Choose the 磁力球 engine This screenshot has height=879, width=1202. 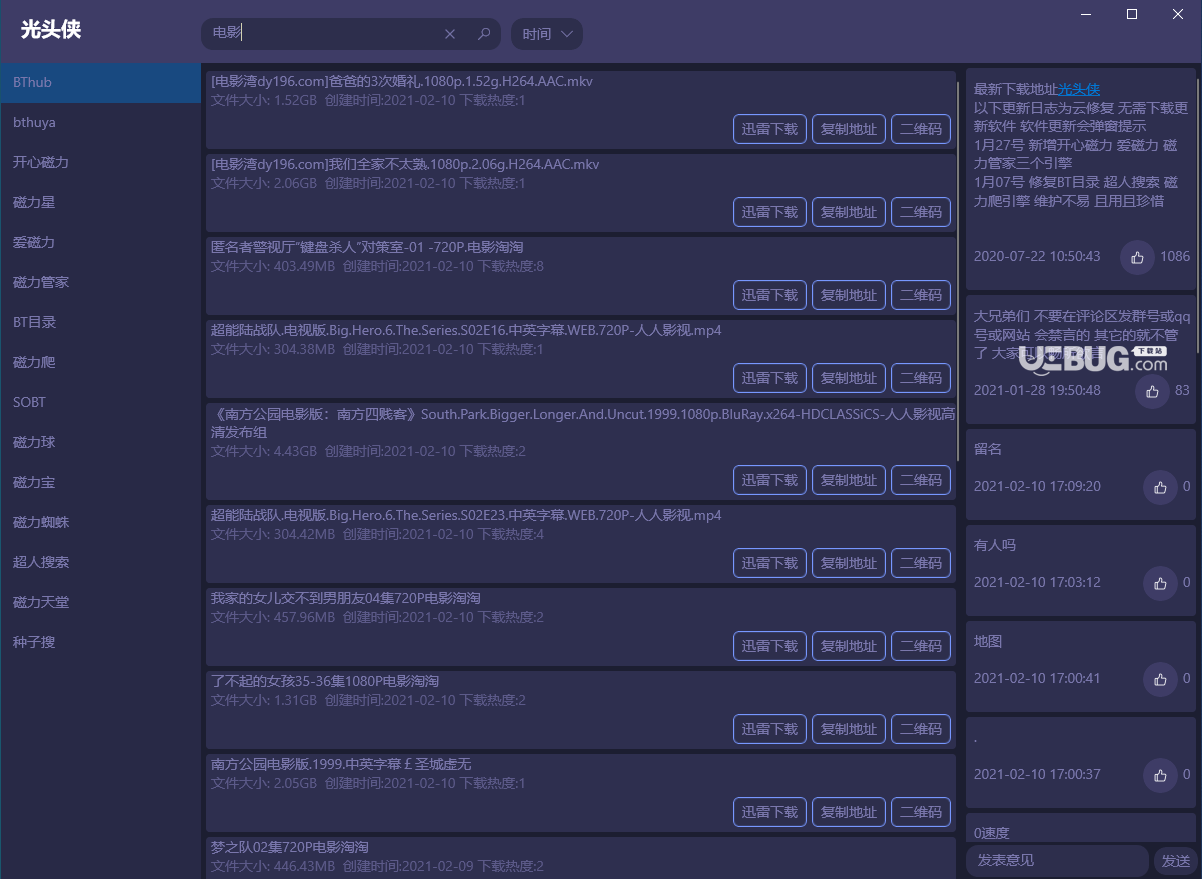click(100, 442)
